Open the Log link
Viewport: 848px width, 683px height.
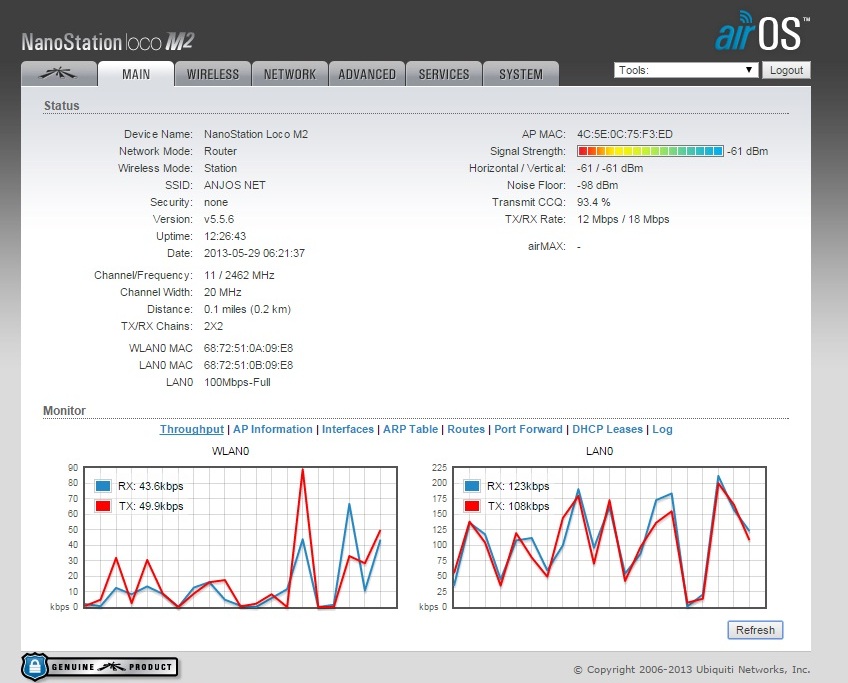pos(662,429)
